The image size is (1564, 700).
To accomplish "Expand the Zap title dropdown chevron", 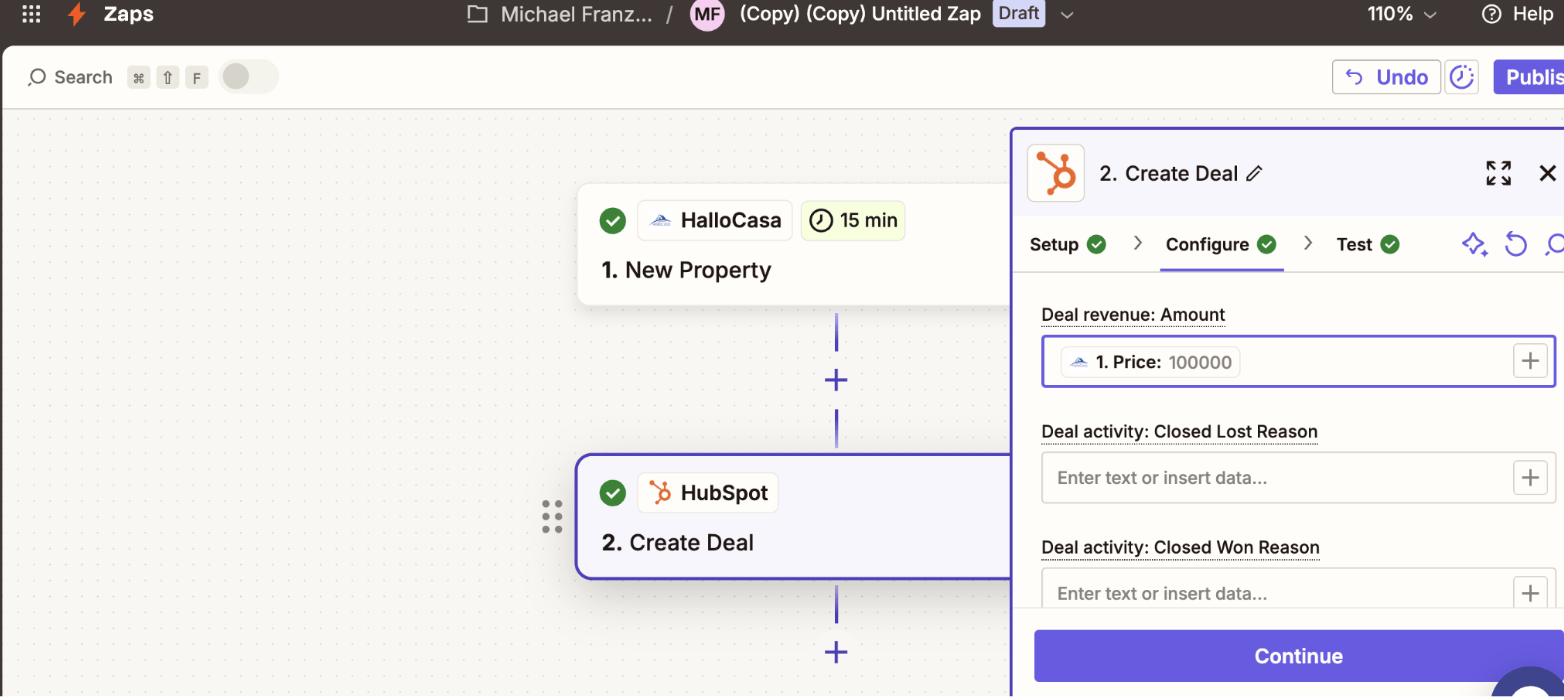I will [x=1067, y=14].
